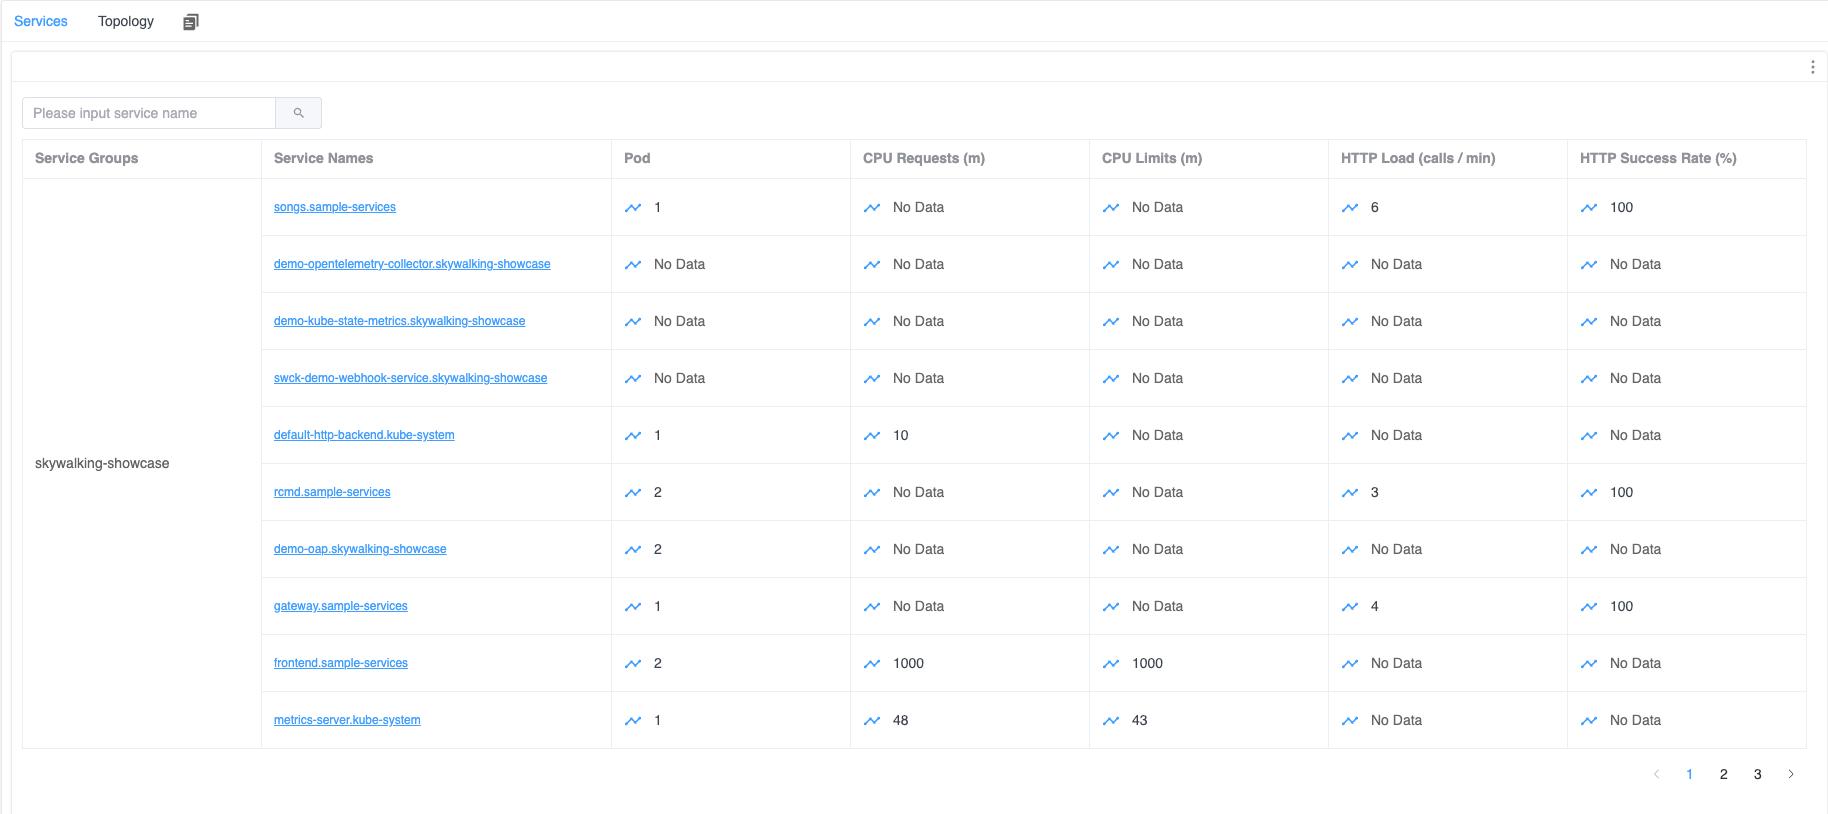Select the Services tab
1828x814 pixels.
(x=41, y=21)
